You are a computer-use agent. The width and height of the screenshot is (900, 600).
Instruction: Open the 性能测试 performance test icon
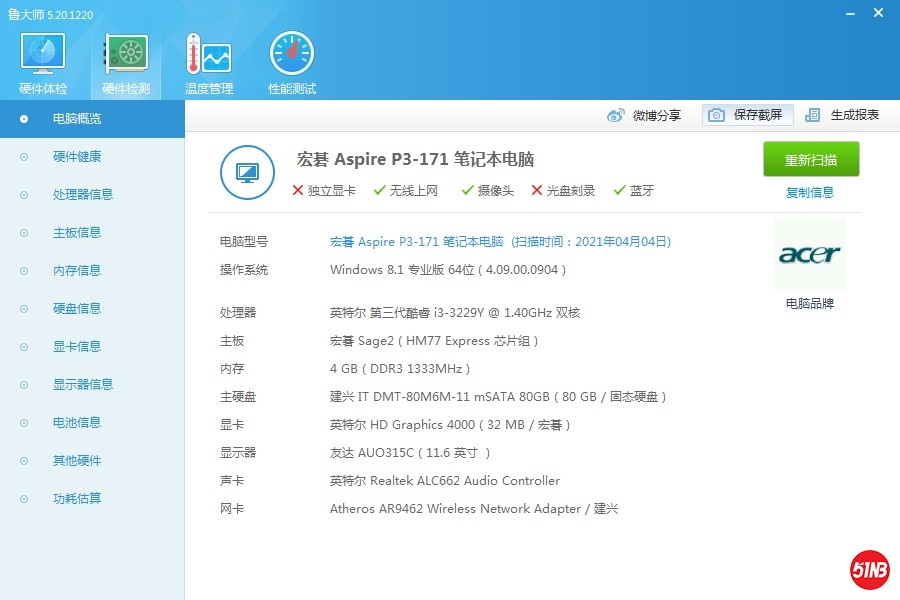tap(291, 63)
